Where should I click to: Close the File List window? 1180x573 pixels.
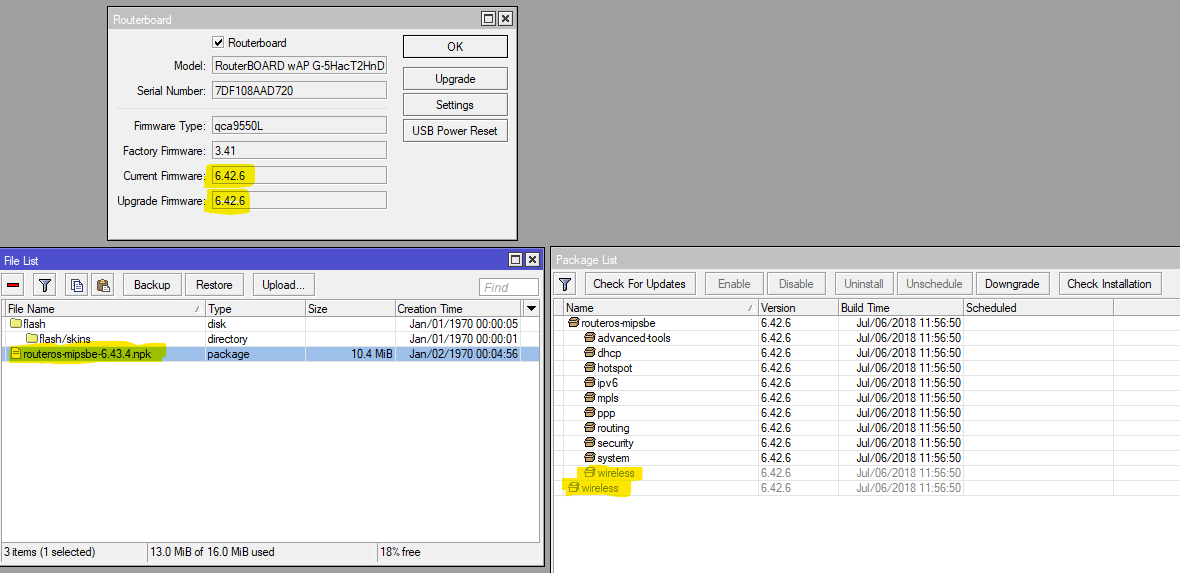pos(532,260)
